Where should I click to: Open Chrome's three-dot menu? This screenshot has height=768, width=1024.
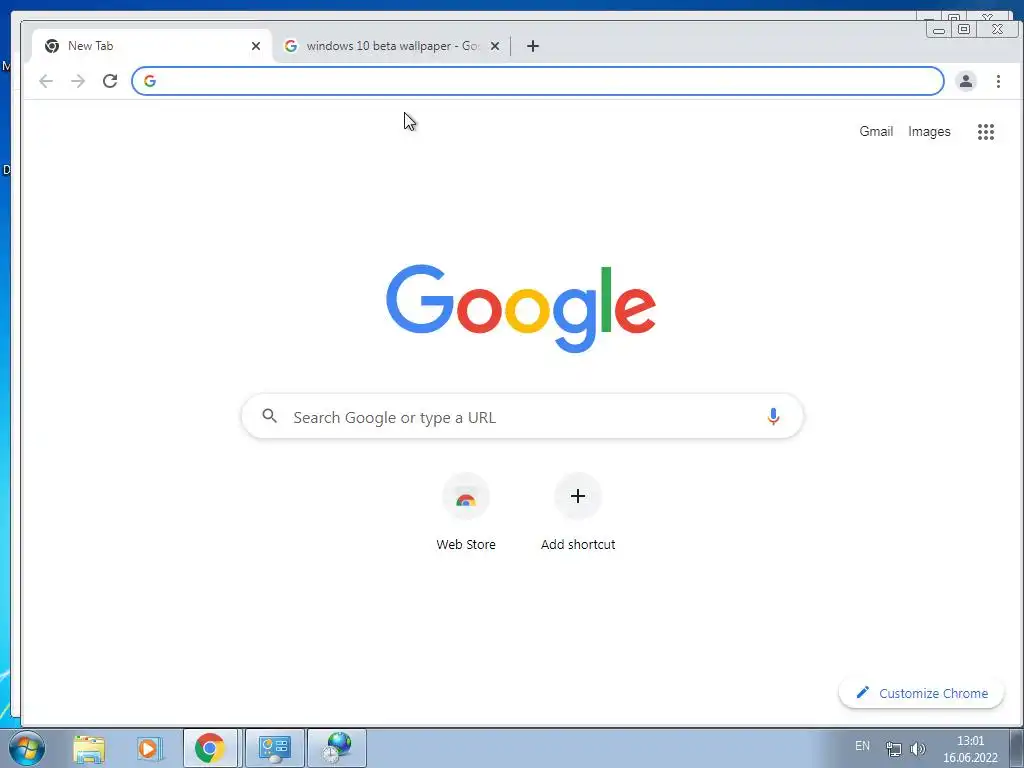coord(998,81)
